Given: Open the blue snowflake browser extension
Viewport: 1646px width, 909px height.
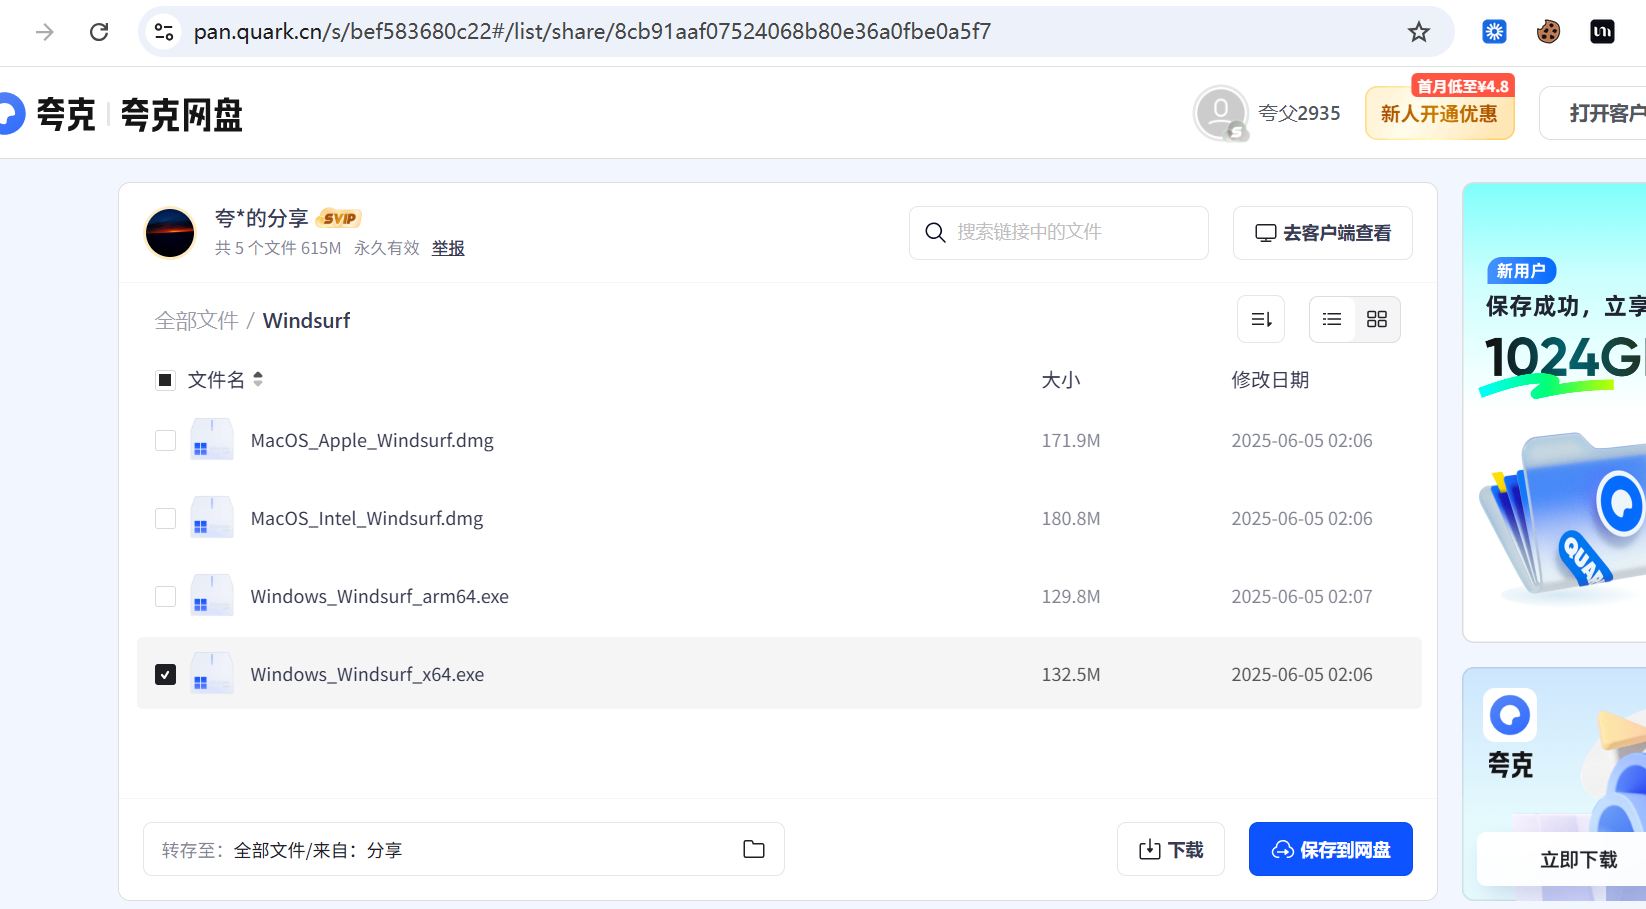Looking at the screenshot, I should point(1494,32).
